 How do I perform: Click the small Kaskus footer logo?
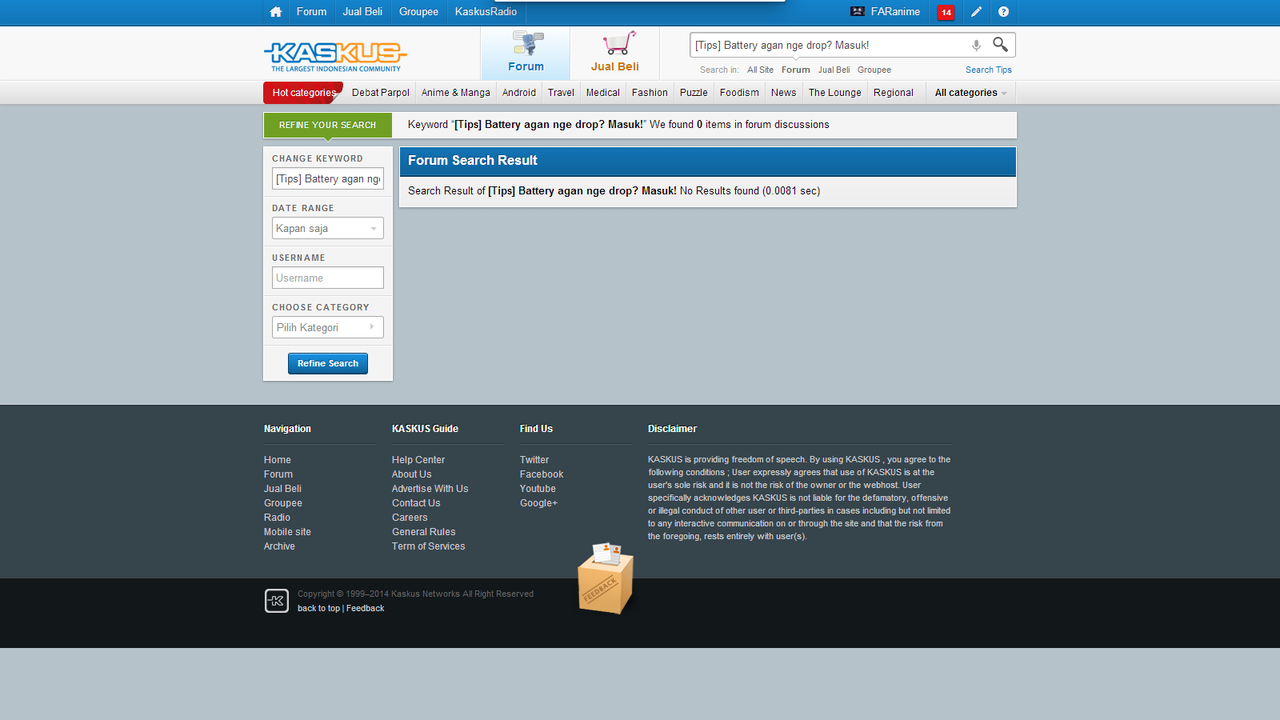pyautogui.click(x=276, y=601)
